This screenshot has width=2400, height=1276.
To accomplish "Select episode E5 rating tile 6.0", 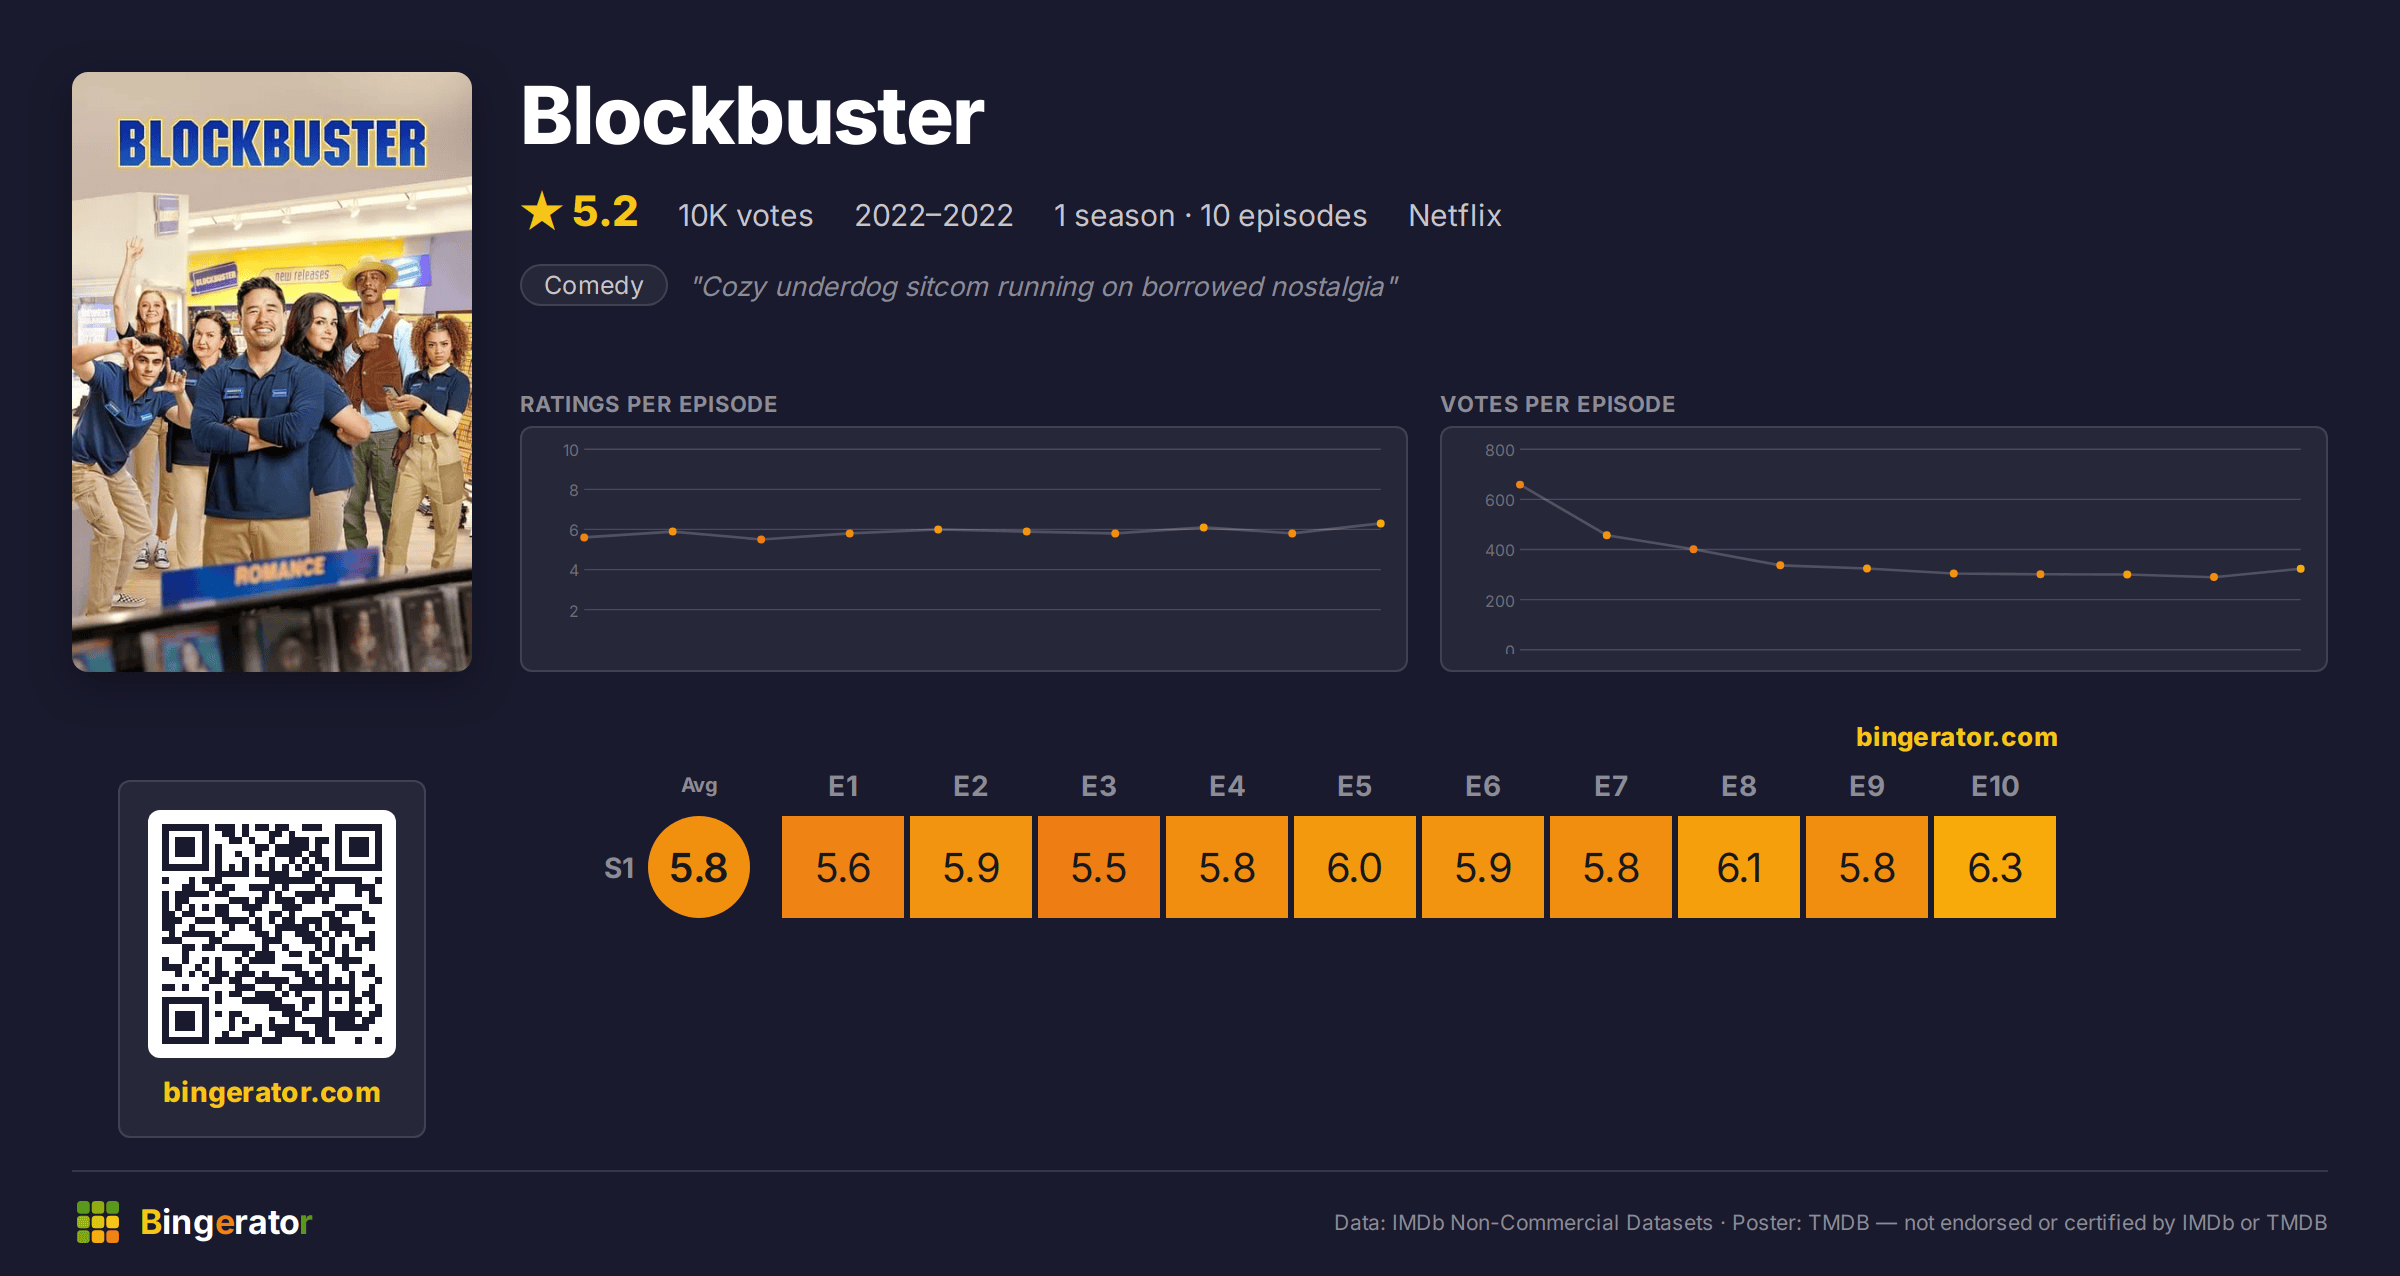I will tap(1355, 867).
